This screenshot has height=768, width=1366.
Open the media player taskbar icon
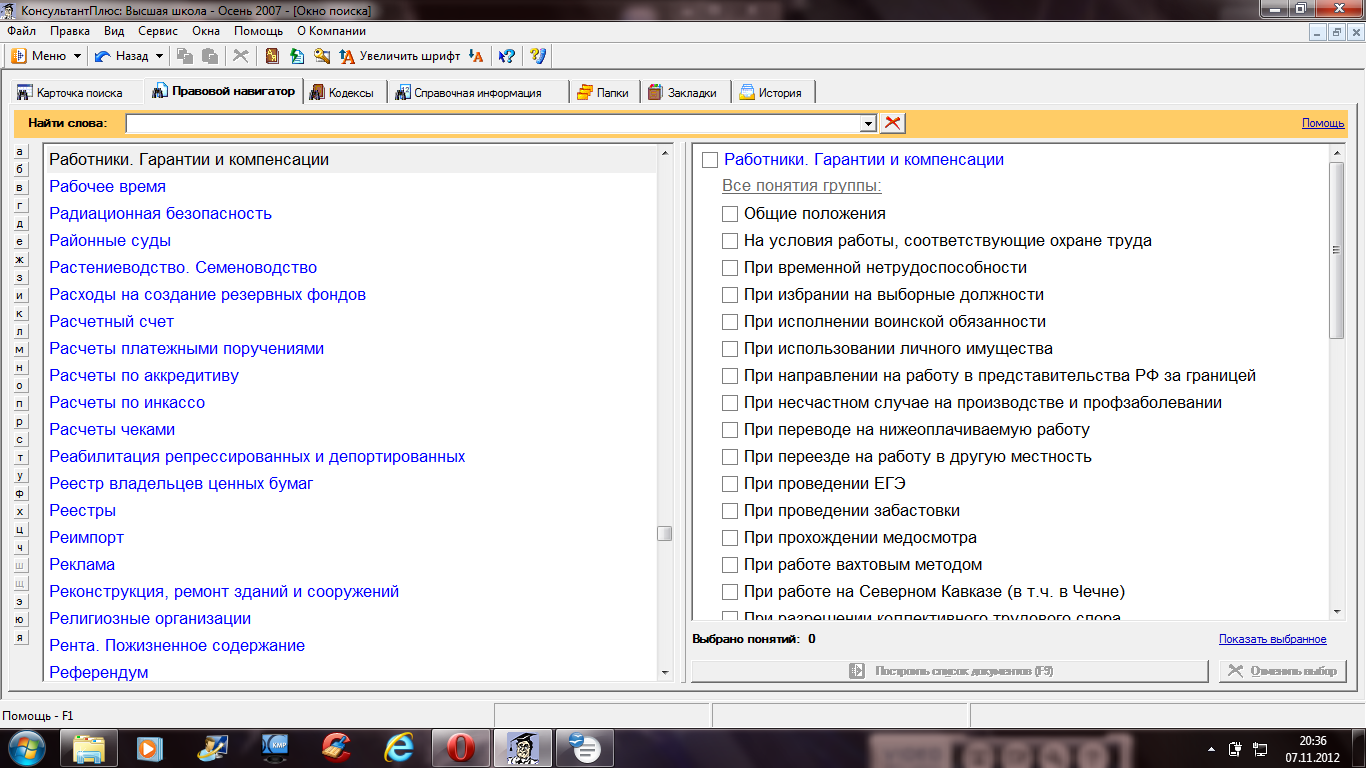pos(151,748)
